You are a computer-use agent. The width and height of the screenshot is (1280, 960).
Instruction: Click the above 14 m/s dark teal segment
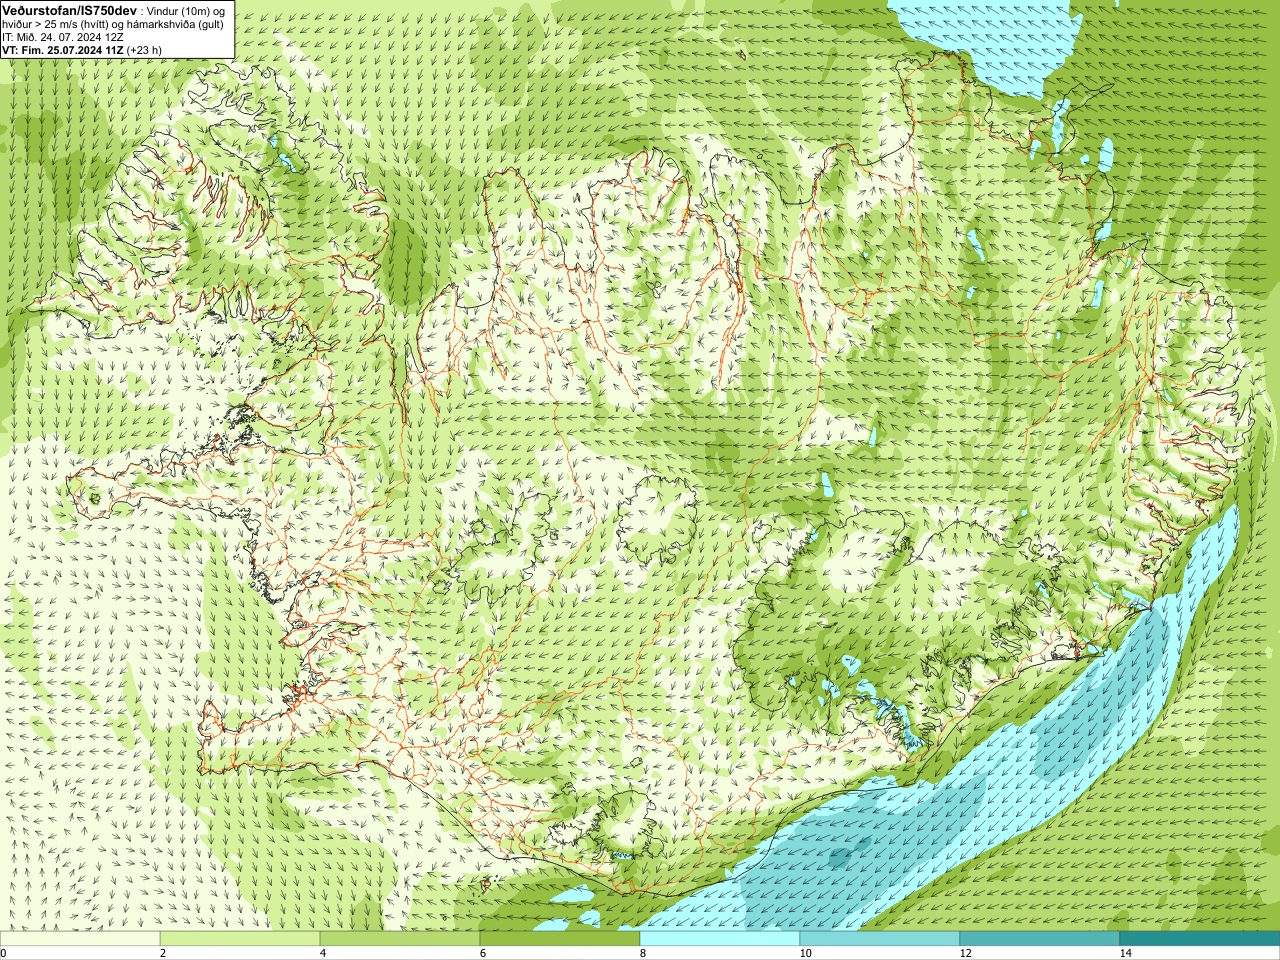1200,939
